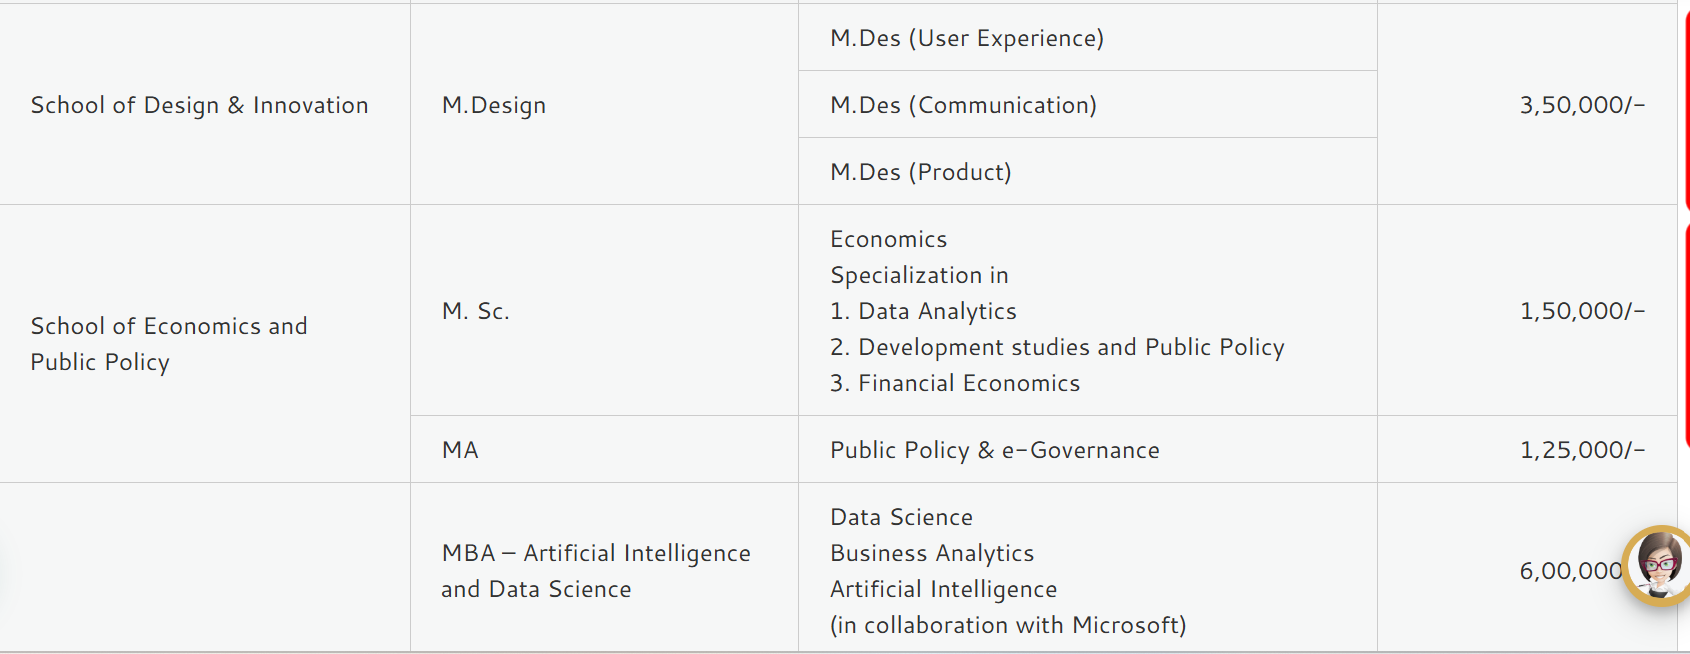Select M.Des (User Experience) row
Image resolution: width=1690 pixels, height=654 pixels.
coord(967,38)
